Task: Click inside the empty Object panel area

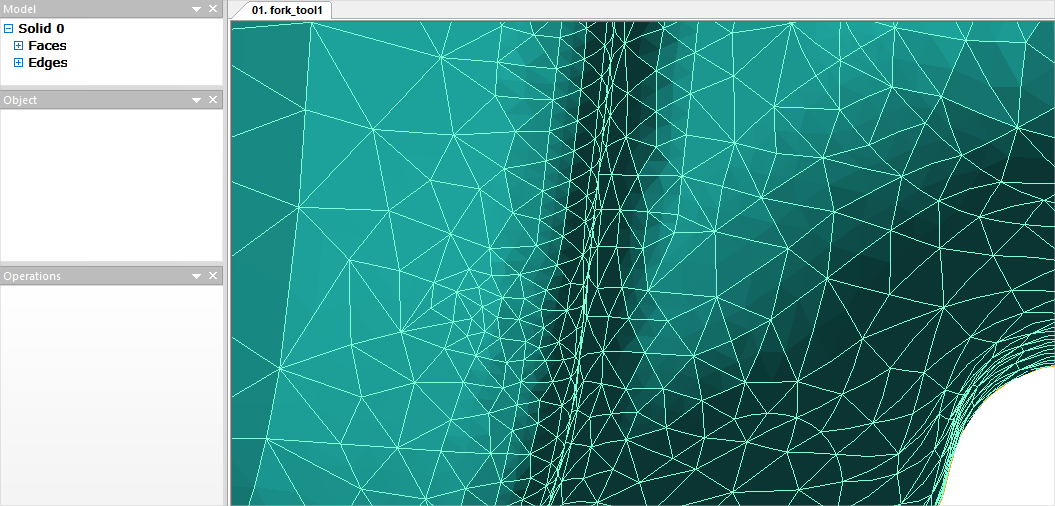Action: point(110,185)
